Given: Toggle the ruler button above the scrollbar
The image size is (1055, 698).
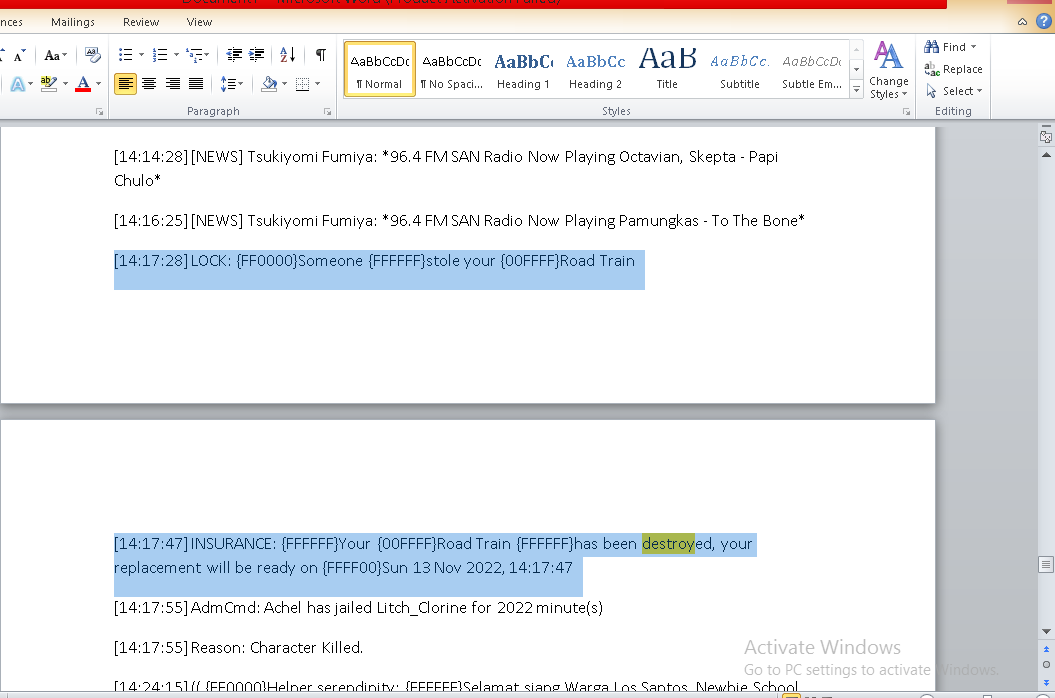Looking at the screenshot, I should click(x=1046, y=135).
